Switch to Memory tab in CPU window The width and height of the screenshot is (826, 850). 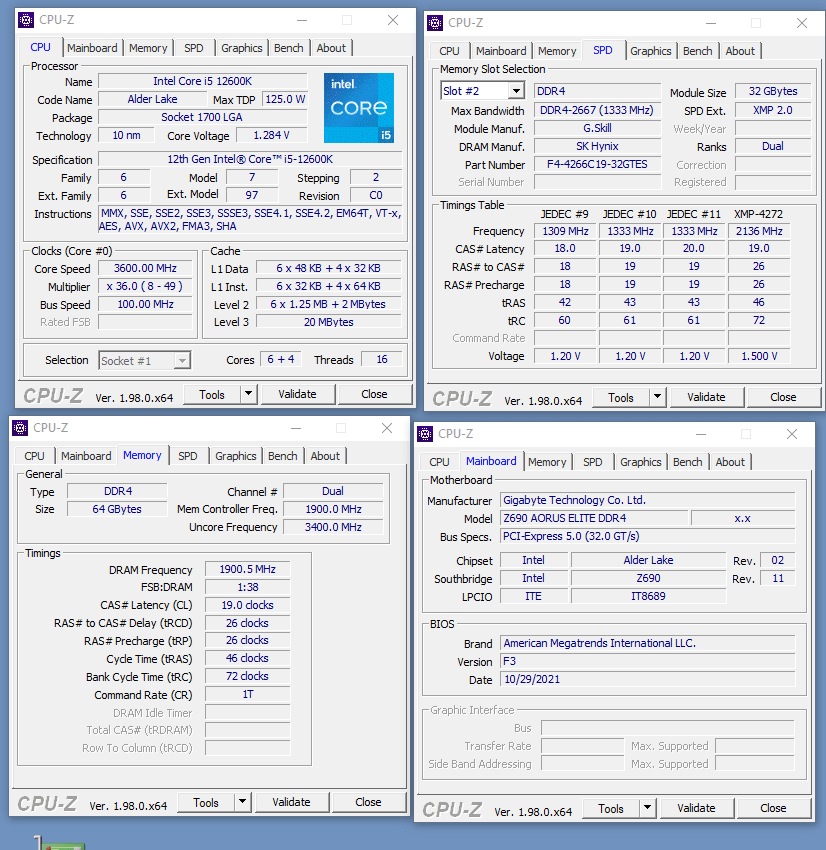coord(148,48)
